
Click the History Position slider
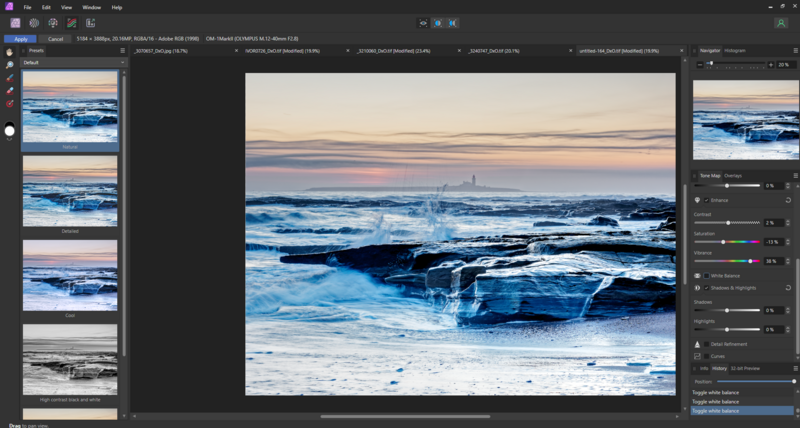[756, 382]
